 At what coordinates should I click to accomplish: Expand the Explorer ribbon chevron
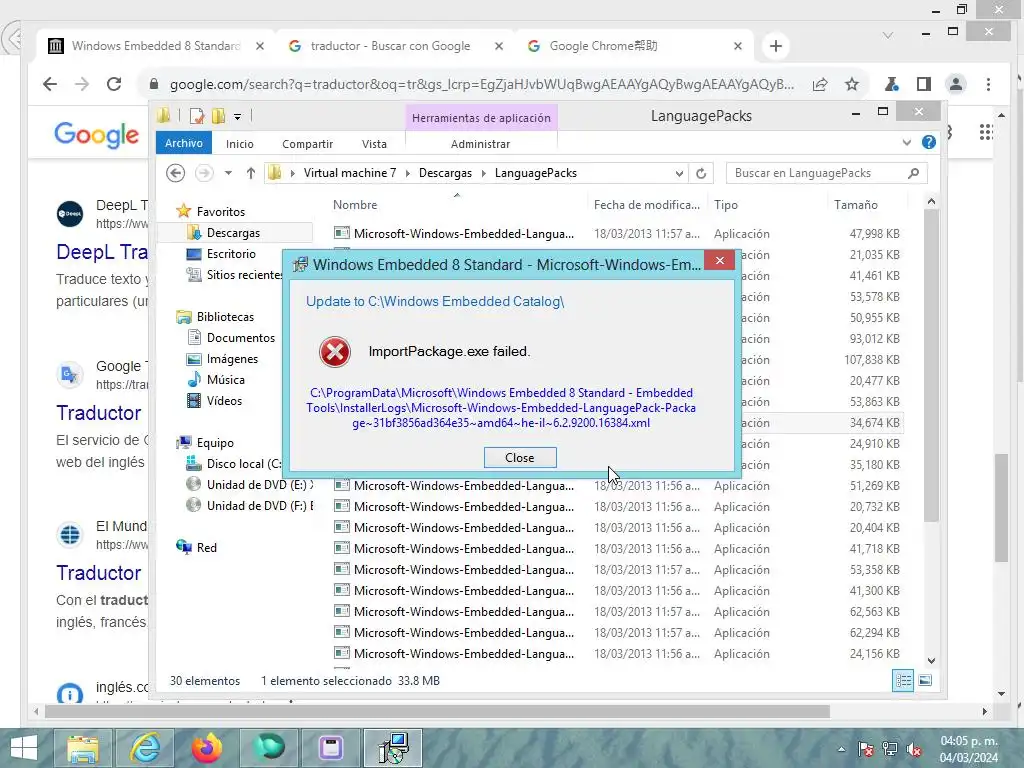[x=906, y=142]
